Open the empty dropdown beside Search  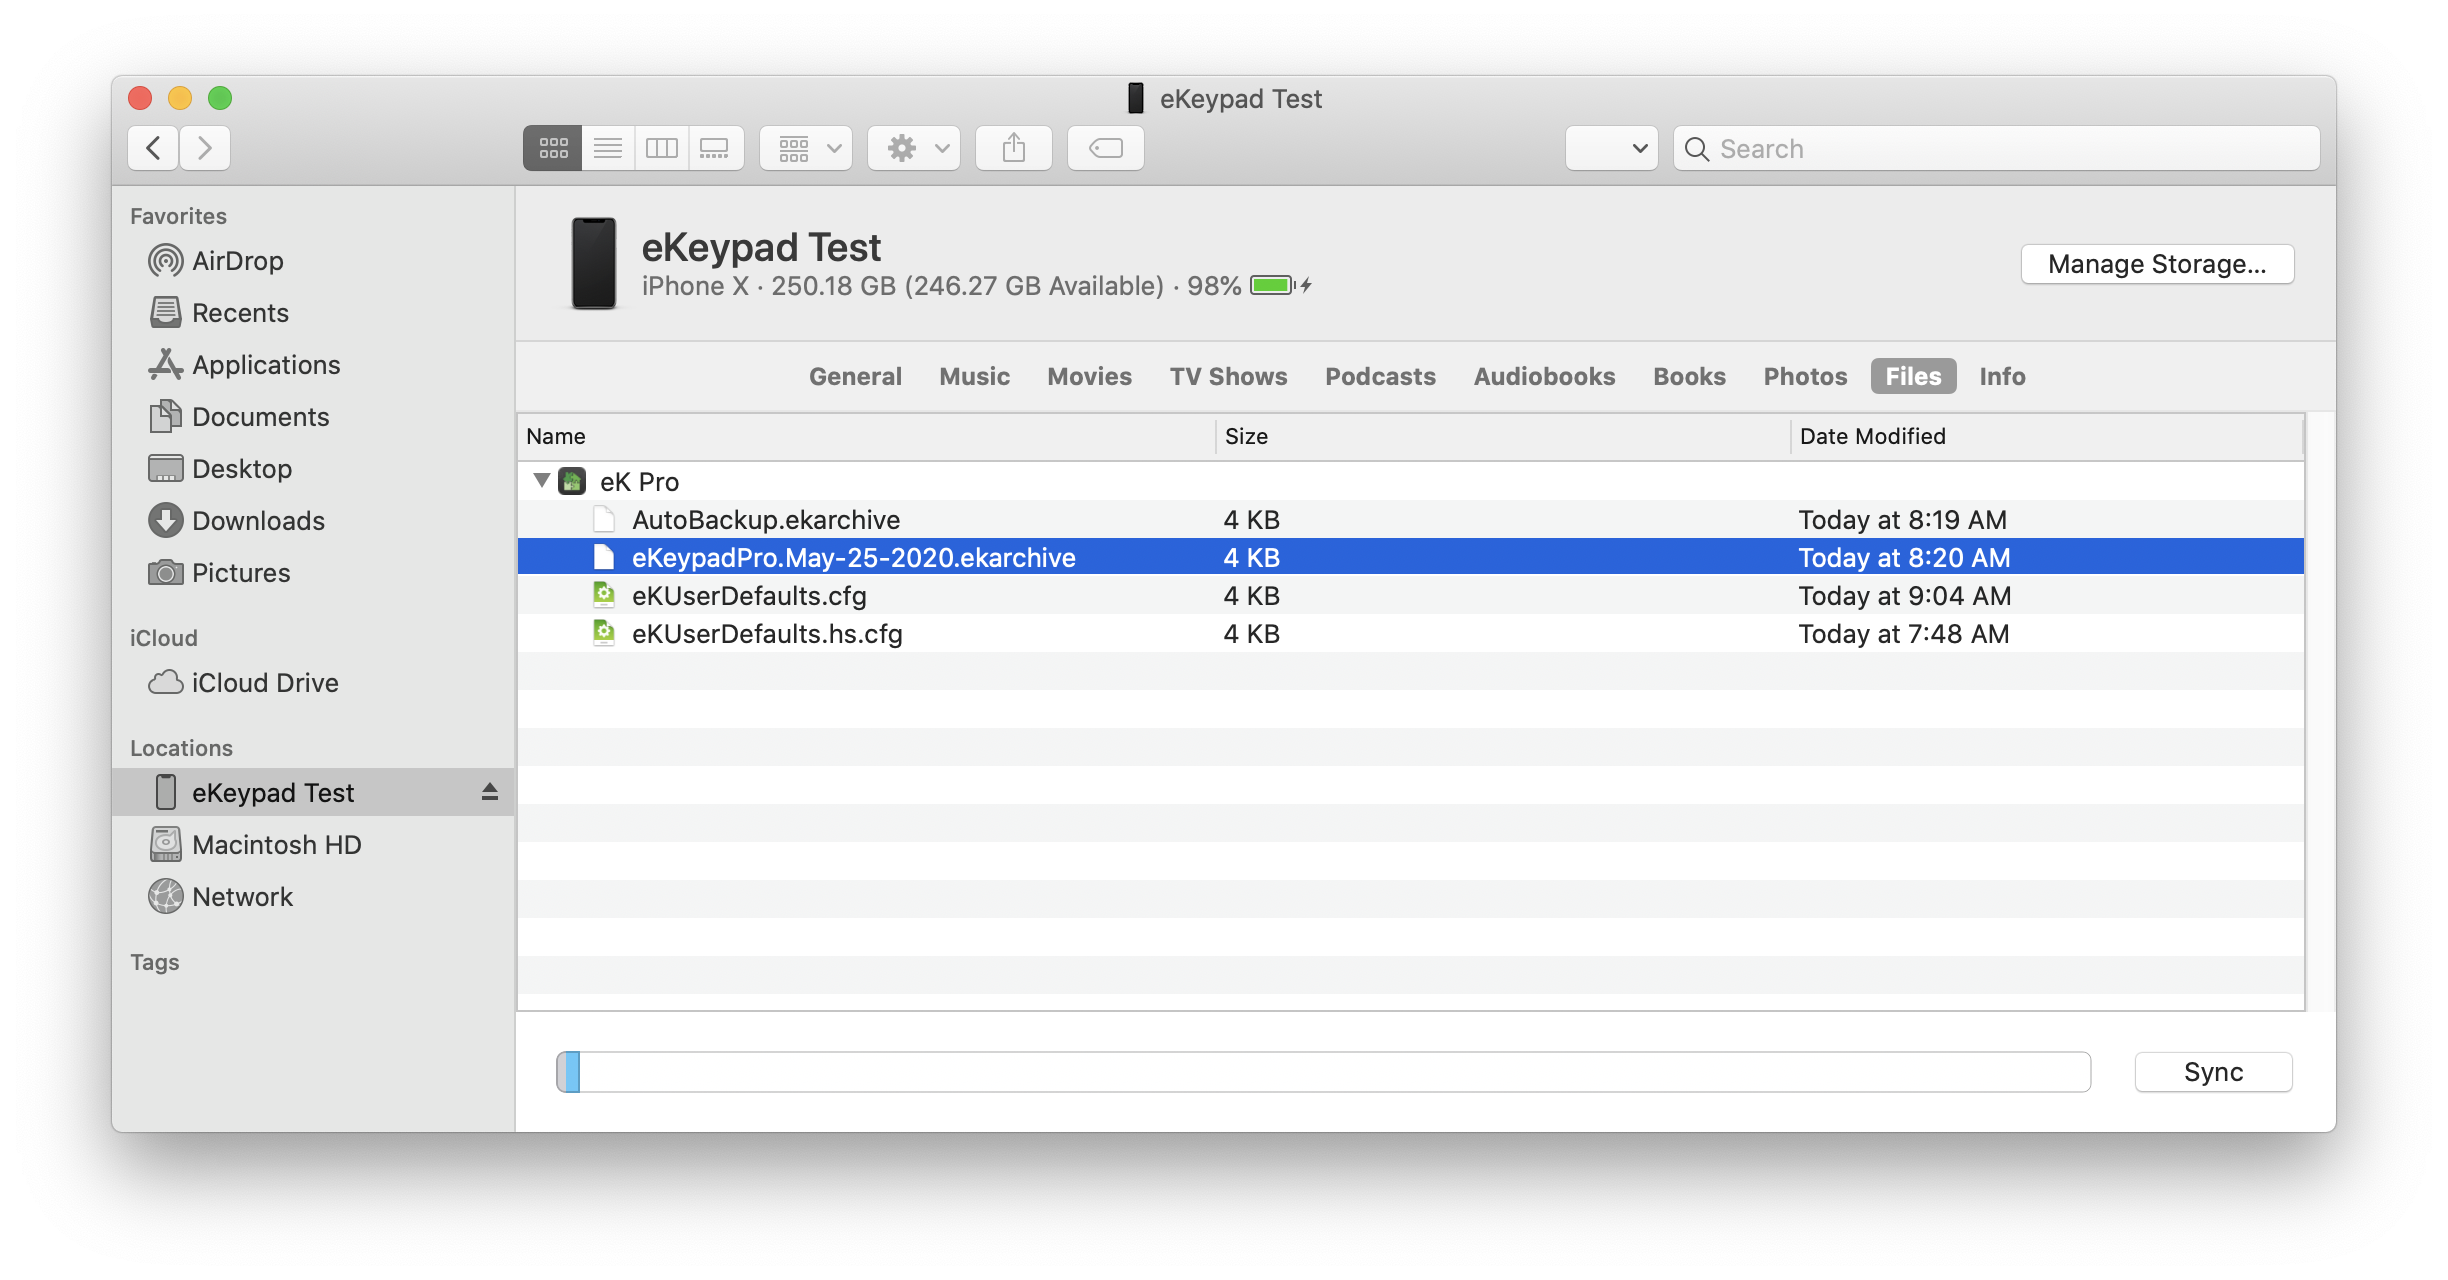[1612, 148]
